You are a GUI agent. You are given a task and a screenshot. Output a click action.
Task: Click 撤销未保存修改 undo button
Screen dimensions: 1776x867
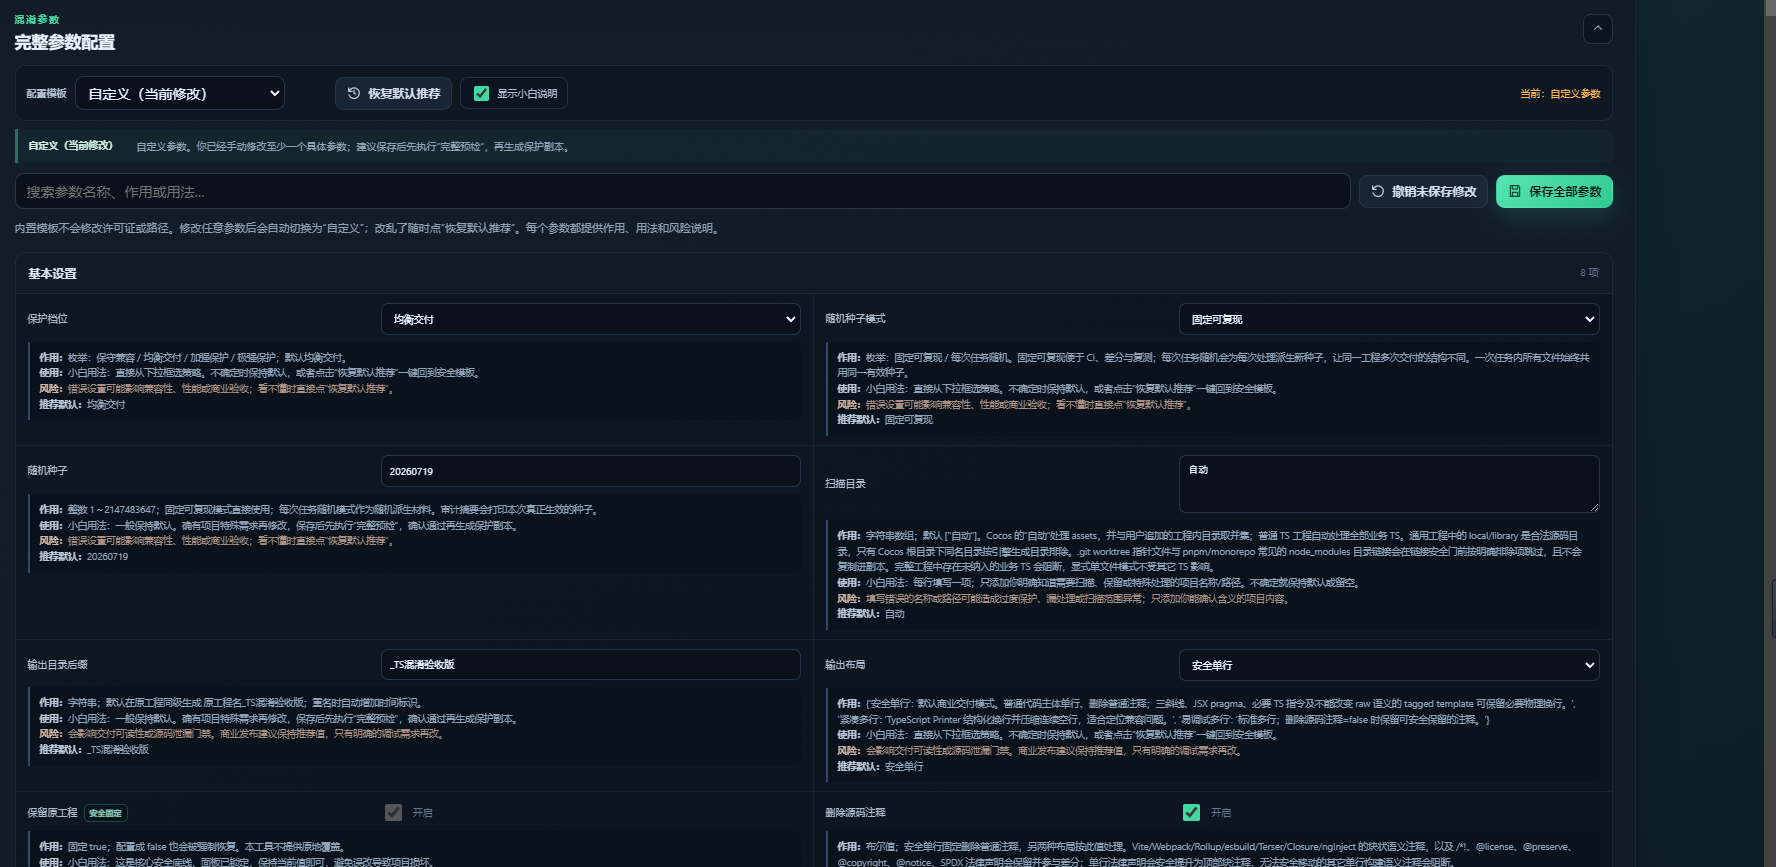[1423, 191]
